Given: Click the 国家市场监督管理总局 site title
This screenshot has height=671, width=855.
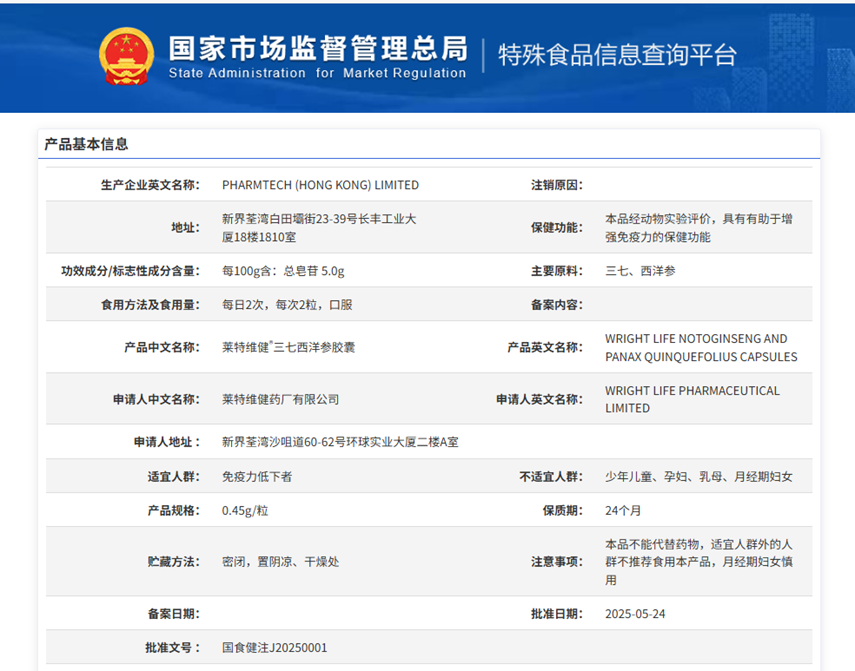Looking at the screenshot, I should pos(317,47).
